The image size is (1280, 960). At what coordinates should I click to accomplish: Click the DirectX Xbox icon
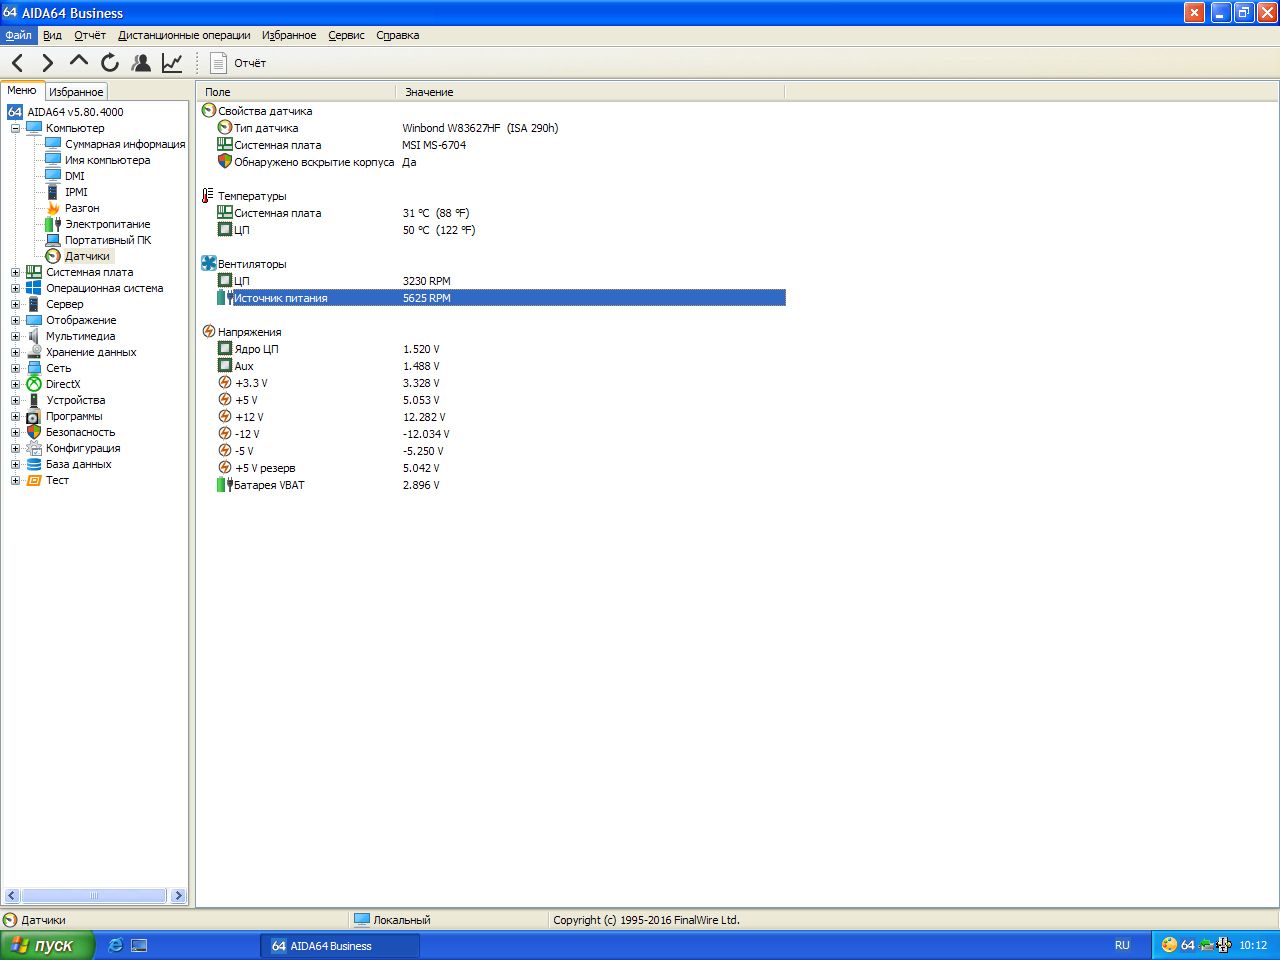coord(34,384)
